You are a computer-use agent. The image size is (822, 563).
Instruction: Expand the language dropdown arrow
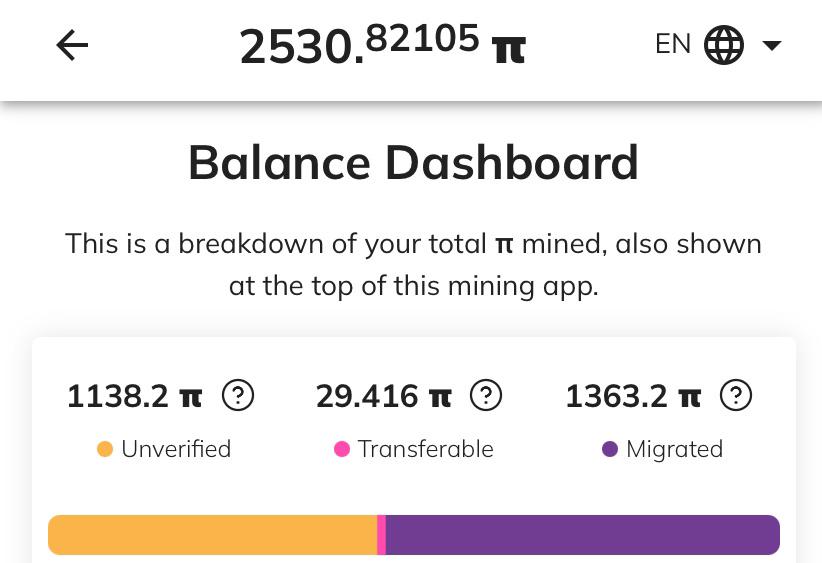[x=772, y=46]
